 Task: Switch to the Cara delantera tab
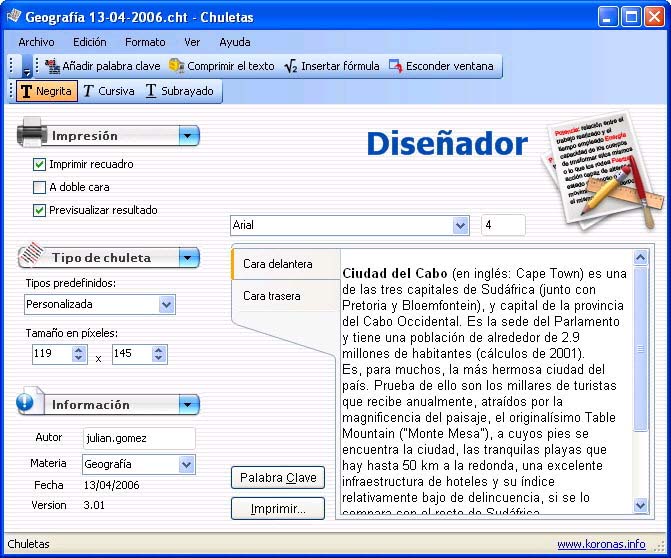286,264
